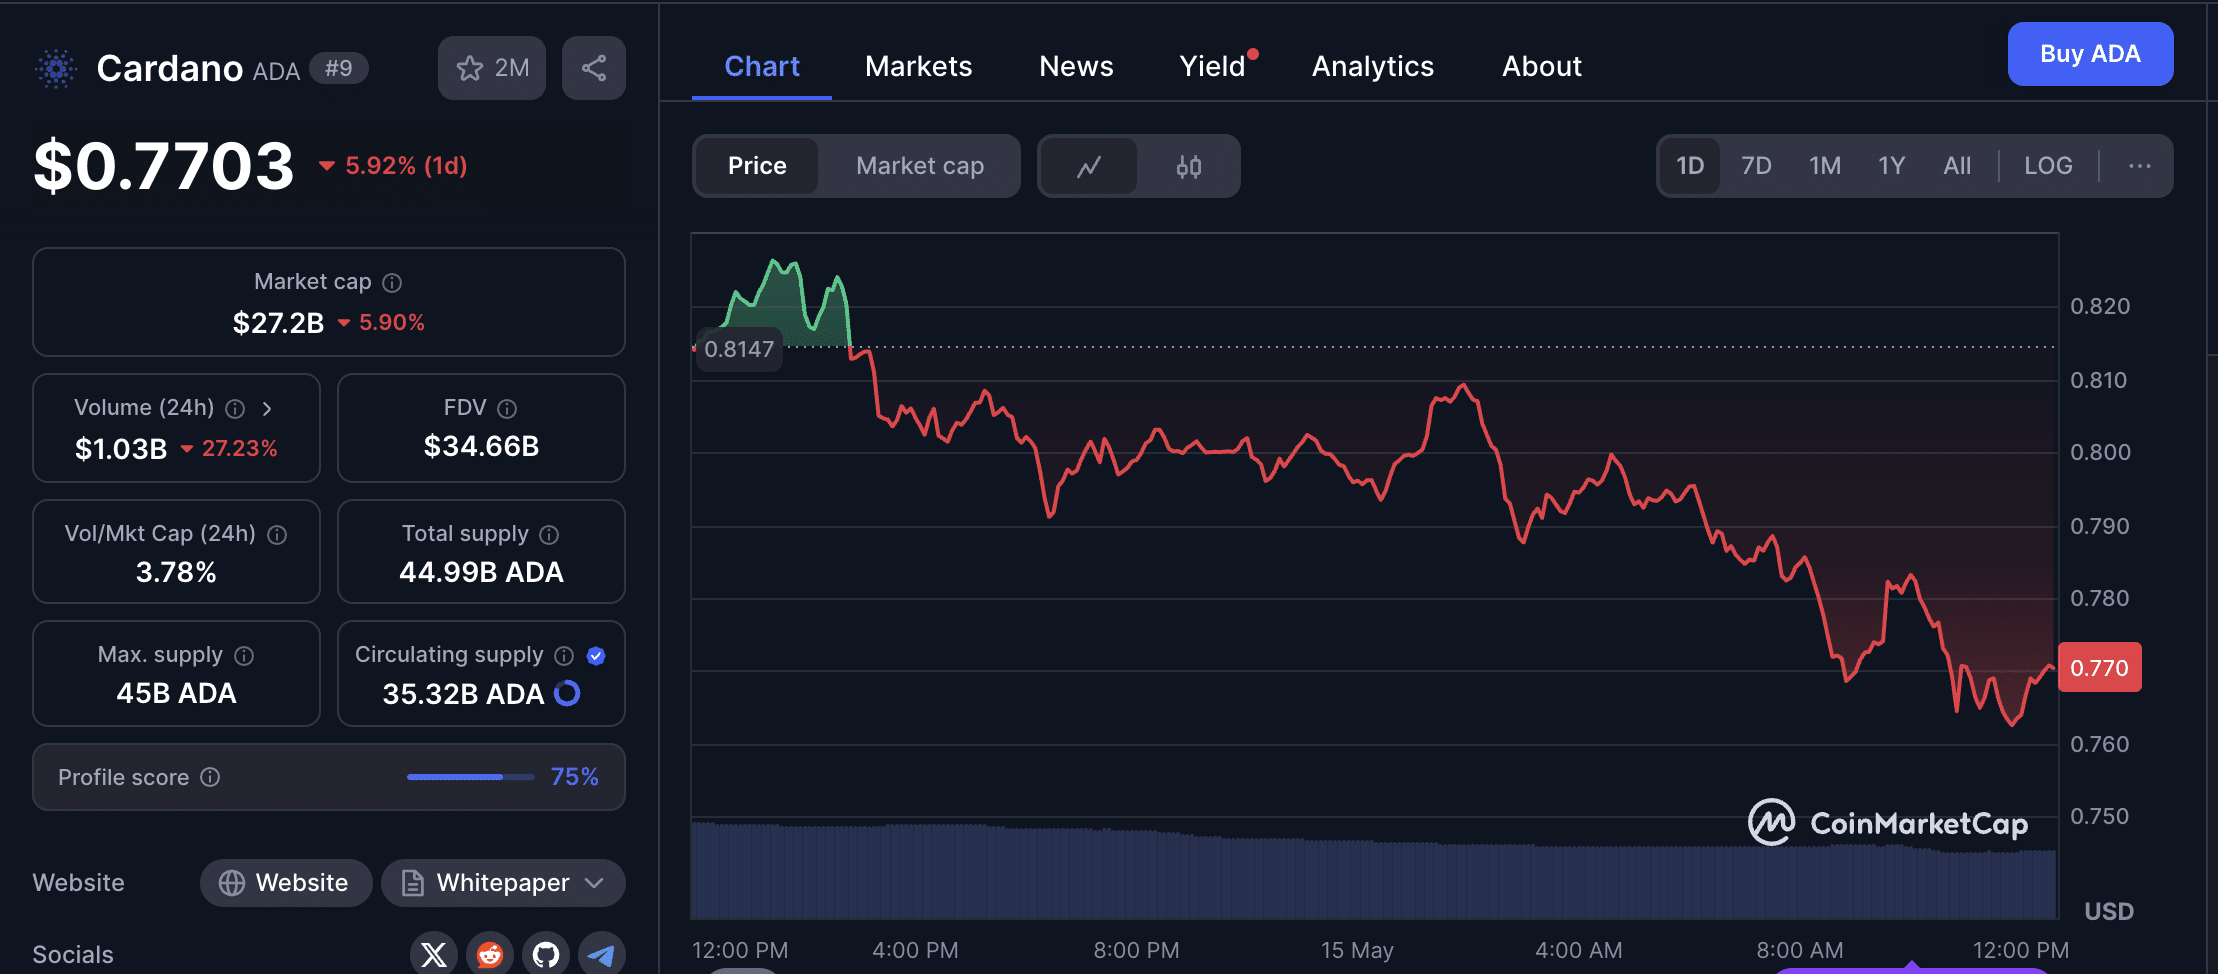The image size is (2218, 974).
Task: Click the Profile score progress bar
Action: click(x=470, y=777)
